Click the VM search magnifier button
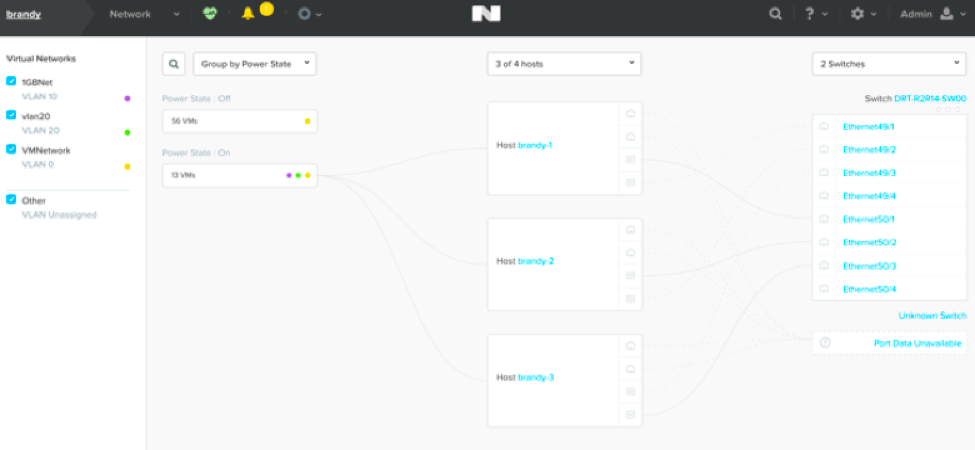This screenshot has width=975, height=450. [174, 64]
